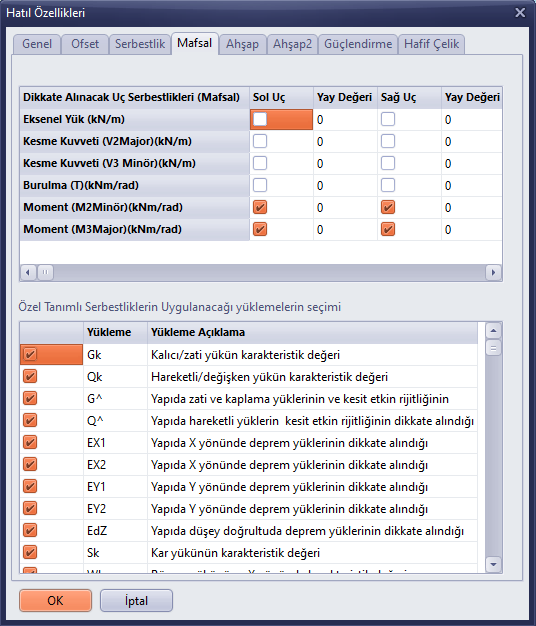Grab the horizontal scrollbar thumb
Screen dimensions: 536x626
point(45,273)
